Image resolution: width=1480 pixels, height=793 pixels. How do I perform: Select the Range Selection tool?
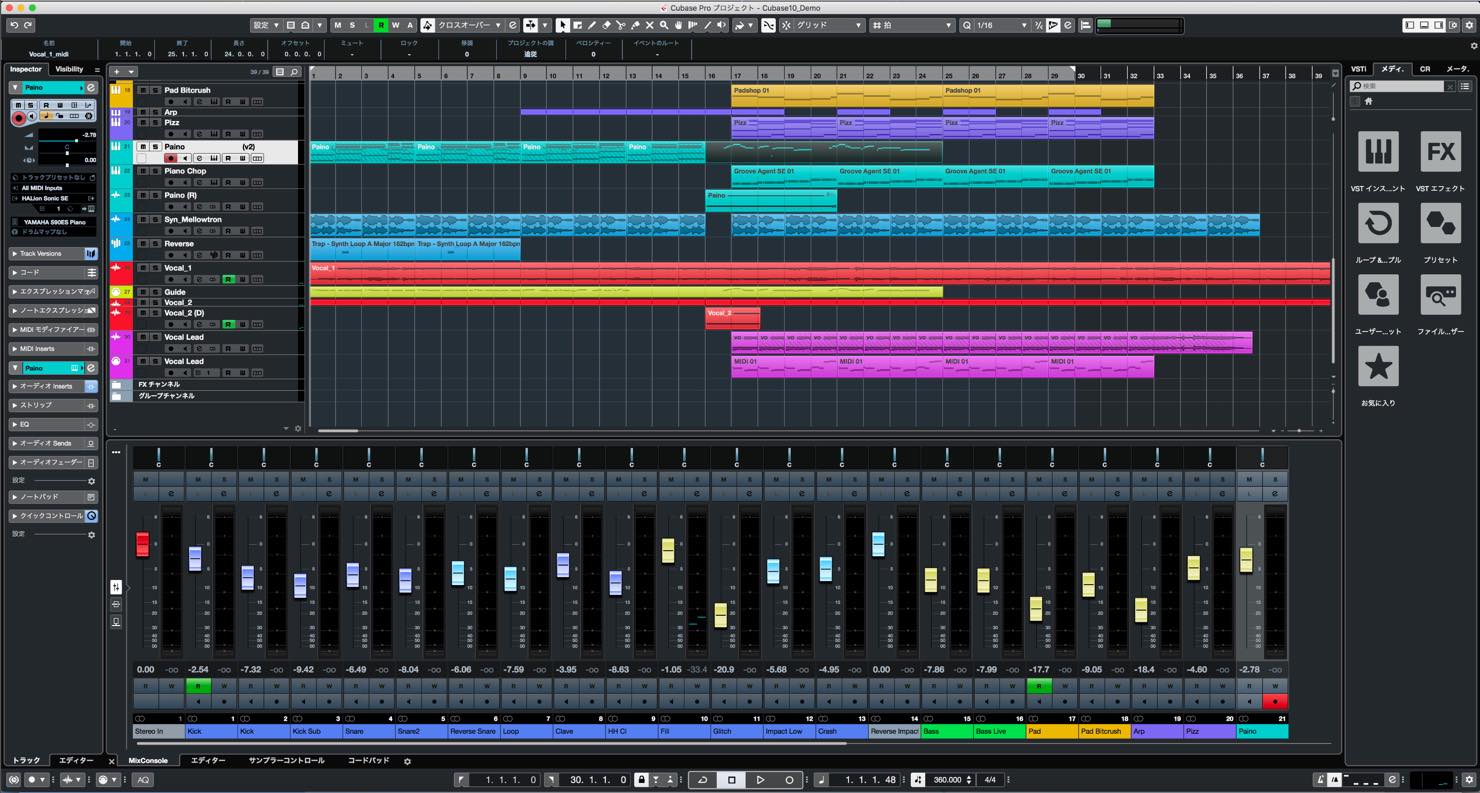pyautogui.click(x=577, y=25)
